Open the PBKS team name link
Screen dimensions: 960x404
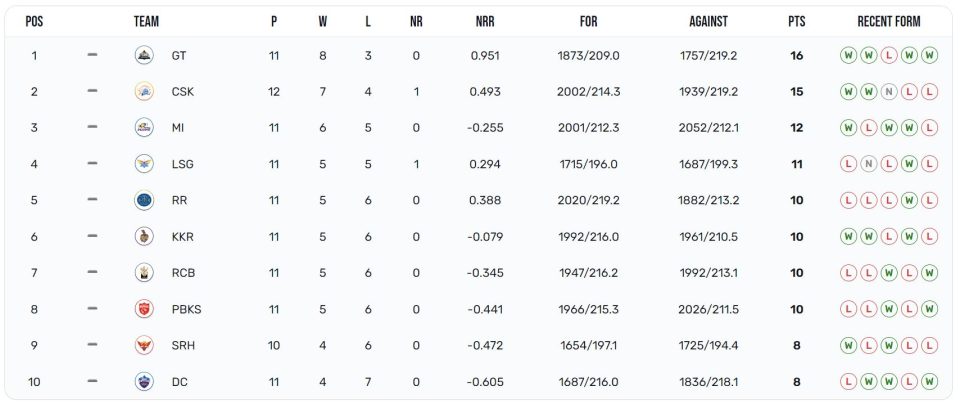click(x=186, y=309)
